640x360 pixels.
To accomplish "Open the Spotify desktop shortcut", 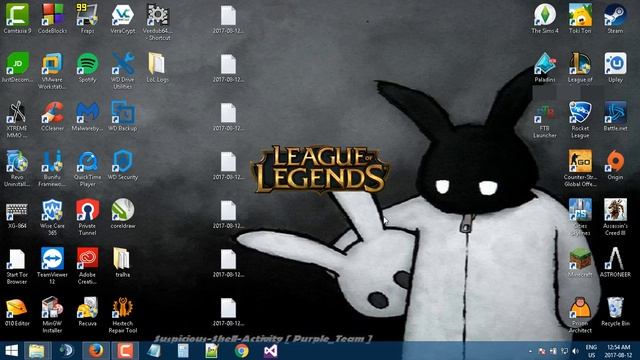I will click(87, 68).
